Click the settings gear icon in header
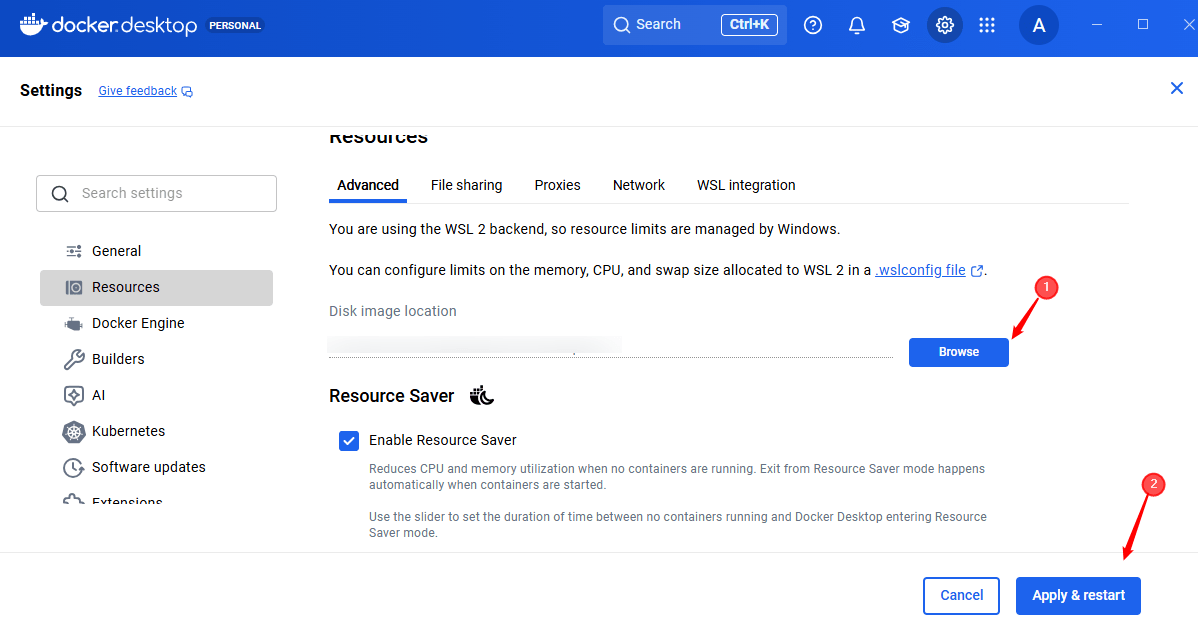 (x=945, y=25)
